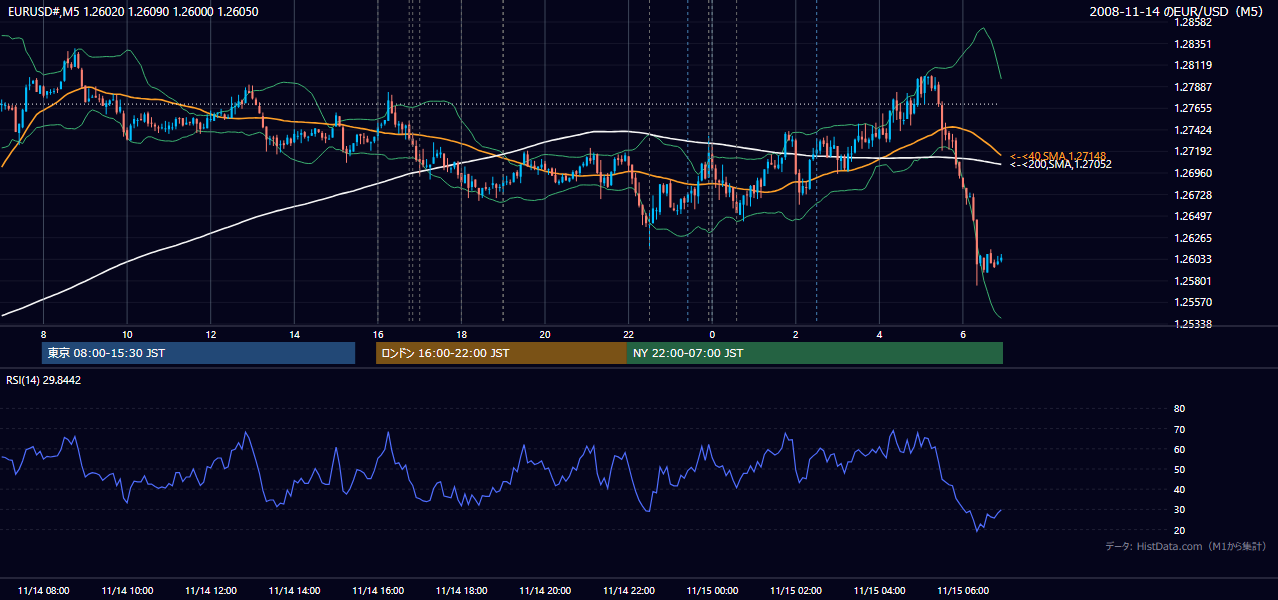Click the RSI 80 level label
The image size is (1278, 600).
pyautogui.click(x=1179, y=409)
